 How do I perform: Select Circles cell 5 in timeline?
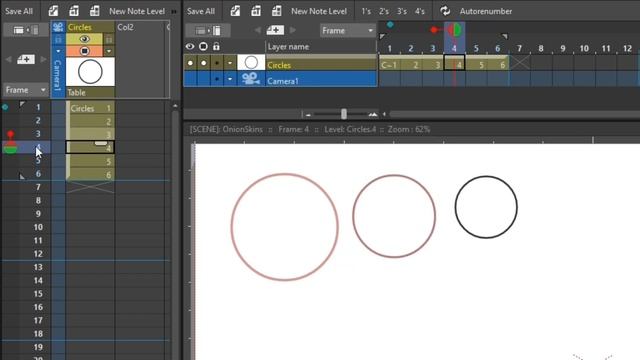pyautogui.click(x=476, y=64)
